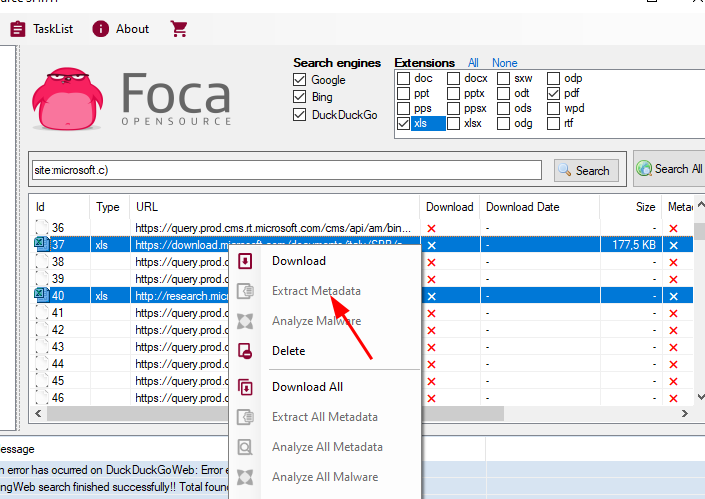Screen dimensions: 705x499
Task: Open the shopping cart icon in toolbar
Action: pos(179,29)
